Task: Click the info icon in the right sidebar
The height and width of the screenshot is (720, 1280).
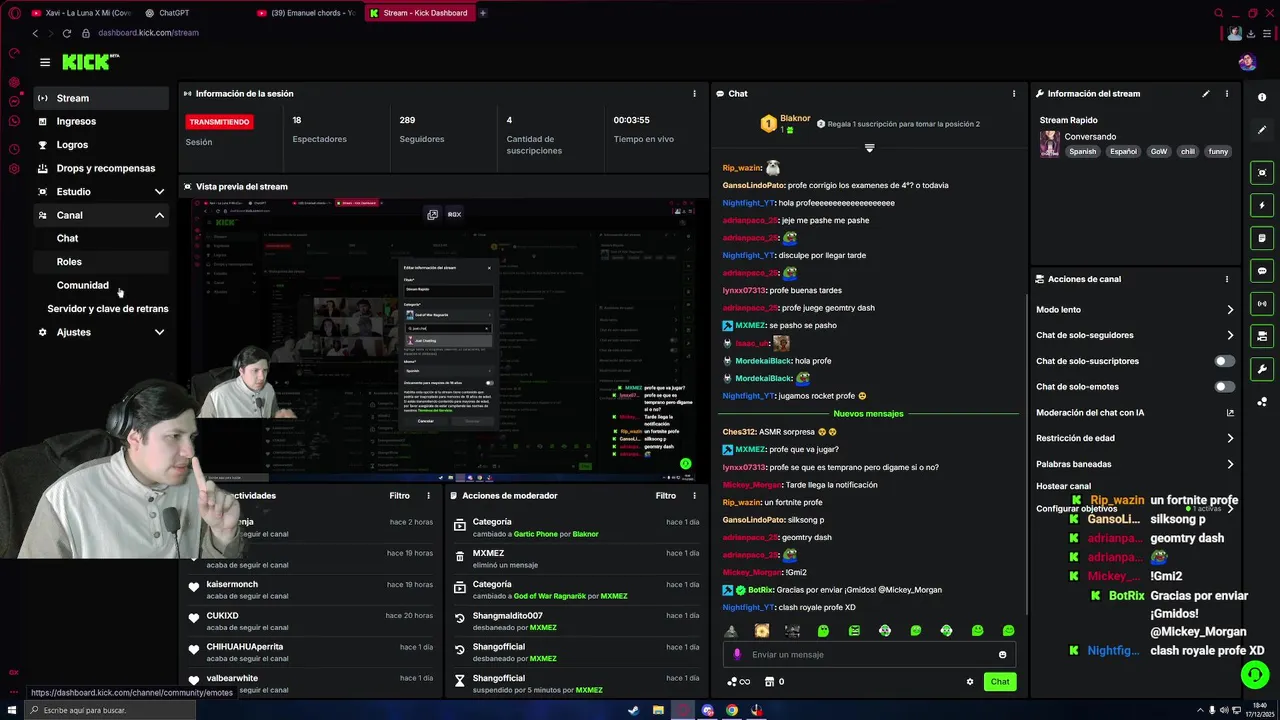Action: [x=1262, y=97]
